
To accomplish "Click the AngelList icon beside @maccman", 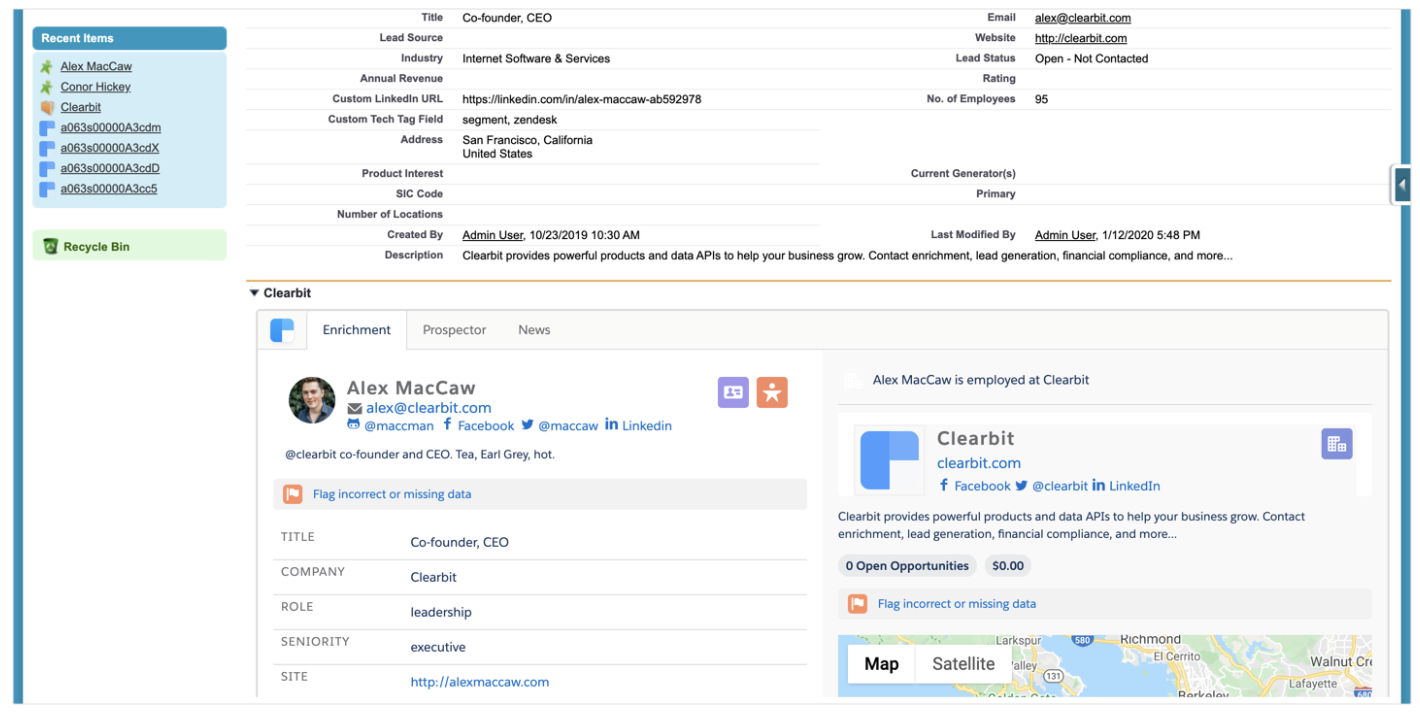I will (353, 425).
